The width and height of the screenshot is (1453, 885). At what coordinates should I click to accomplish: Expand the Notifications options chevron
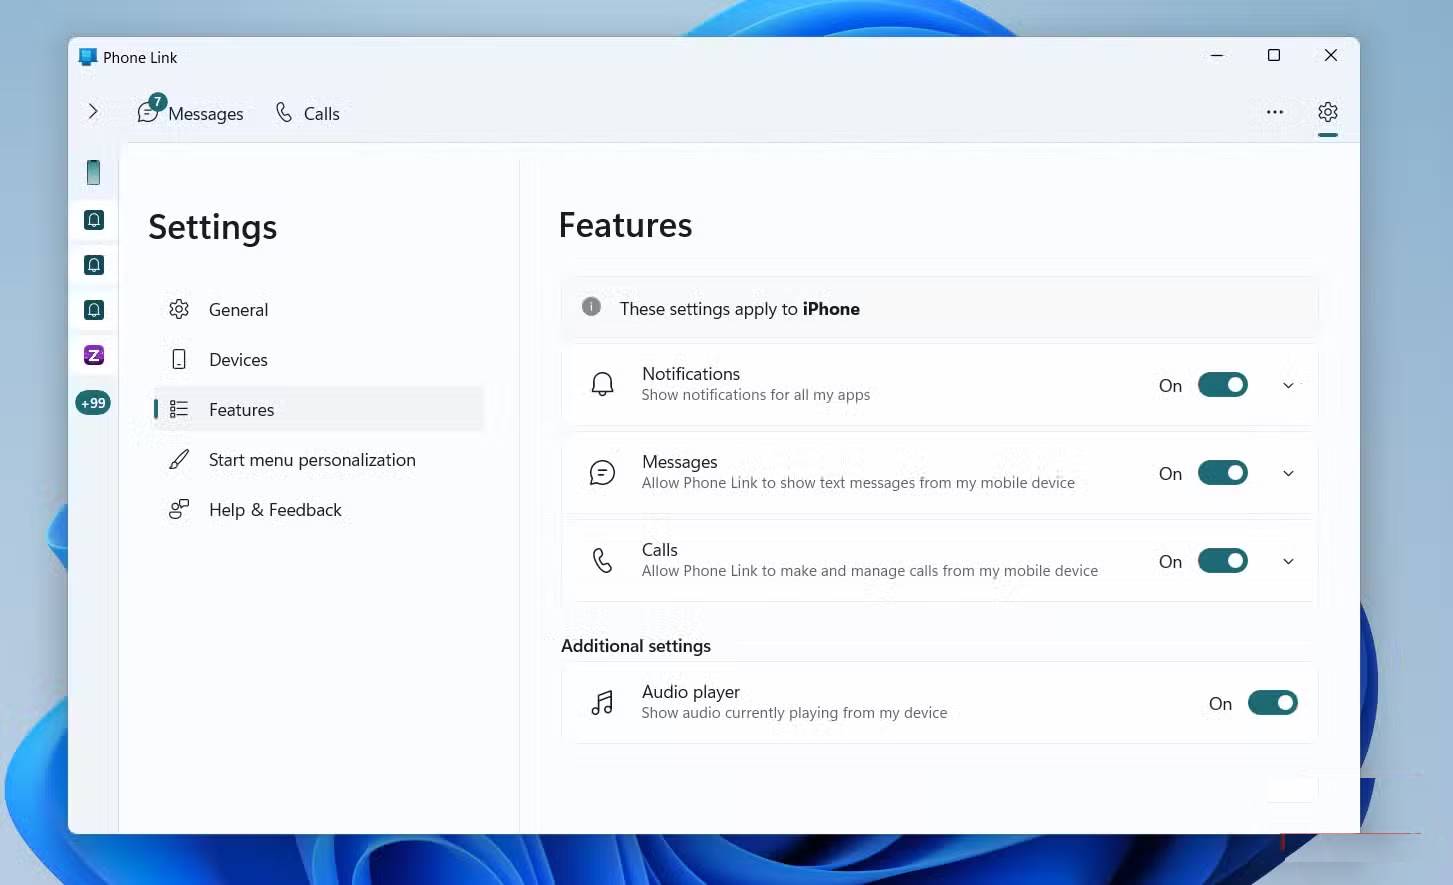1288,386
